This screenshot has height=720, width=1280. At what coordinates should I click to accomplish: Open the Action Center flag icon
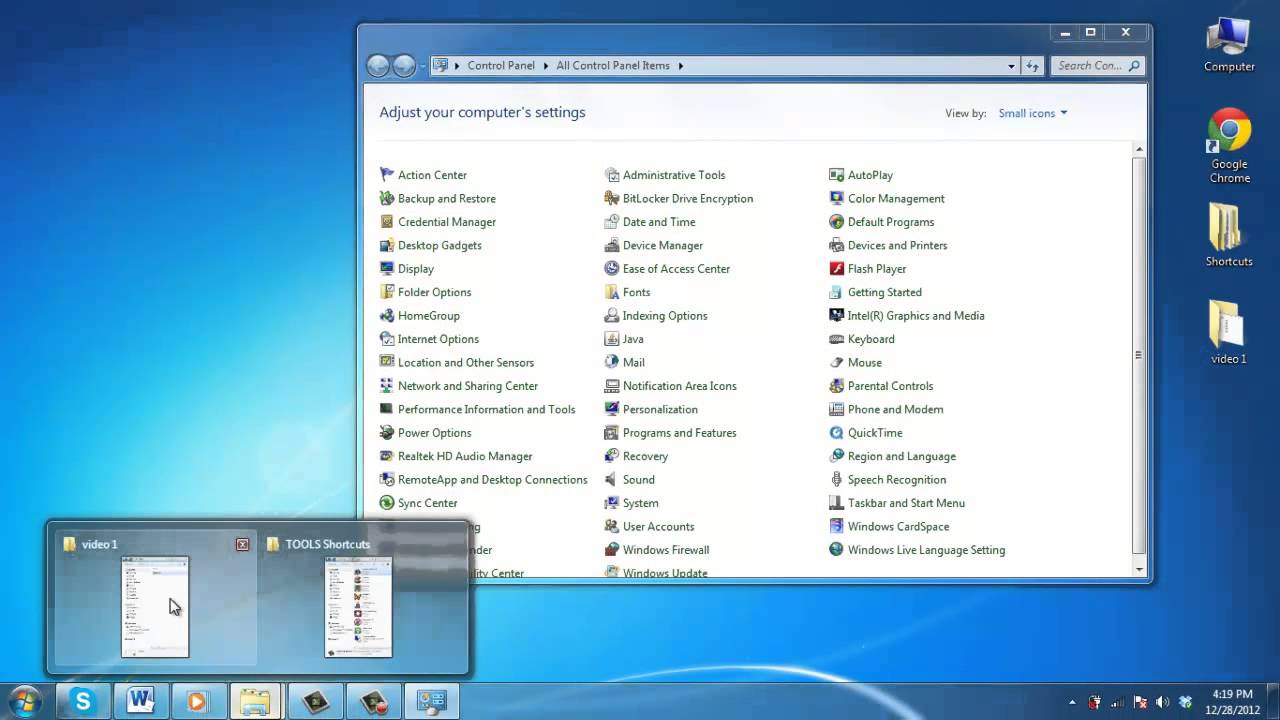coord(387,175)
